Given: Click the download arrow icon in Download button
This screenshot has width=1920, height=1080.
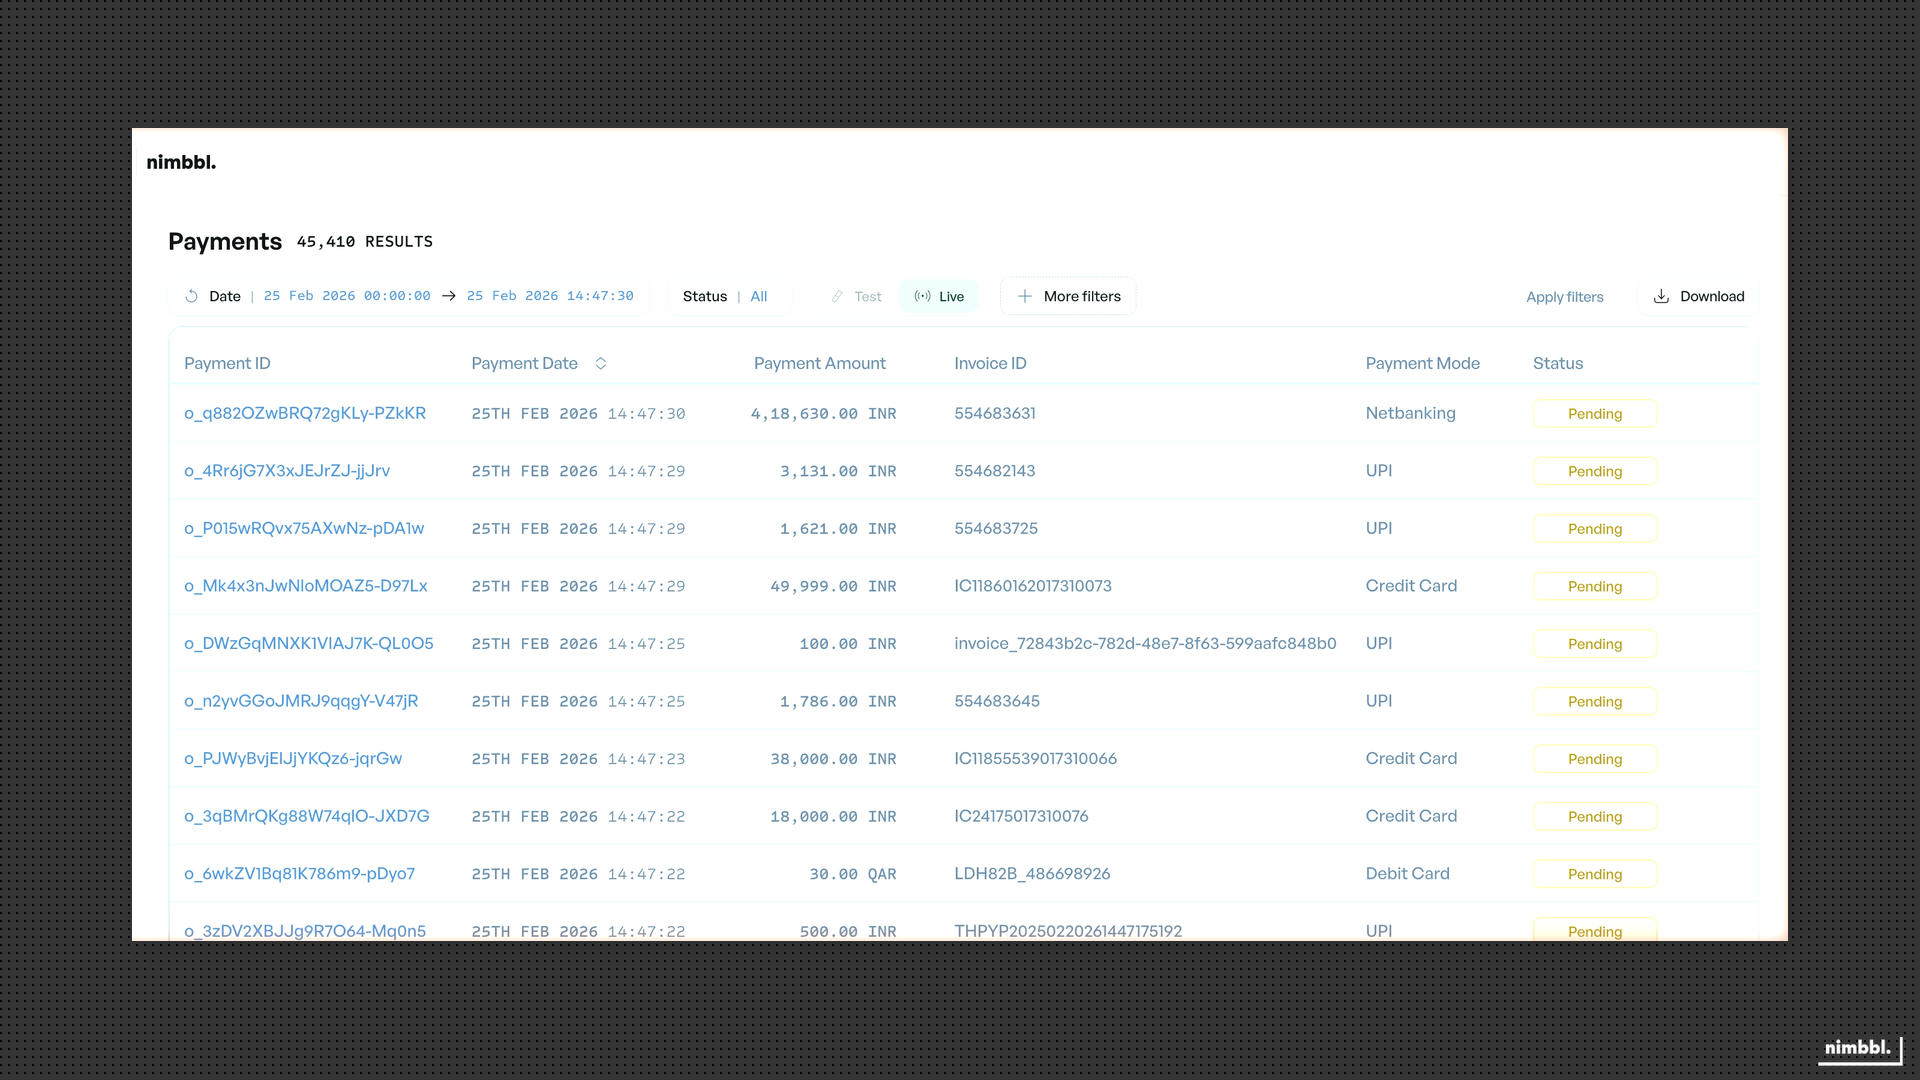Looking at the screenshot, I should 1661,296.
